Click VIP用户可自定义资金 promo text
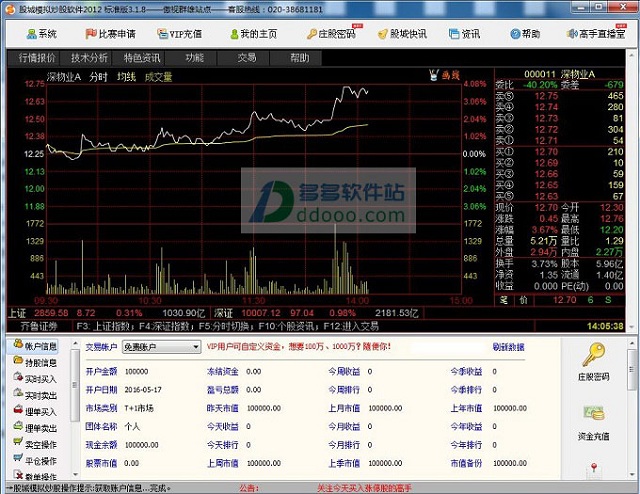The width and height of the screenshot is (640, 494). pos(299,347)
